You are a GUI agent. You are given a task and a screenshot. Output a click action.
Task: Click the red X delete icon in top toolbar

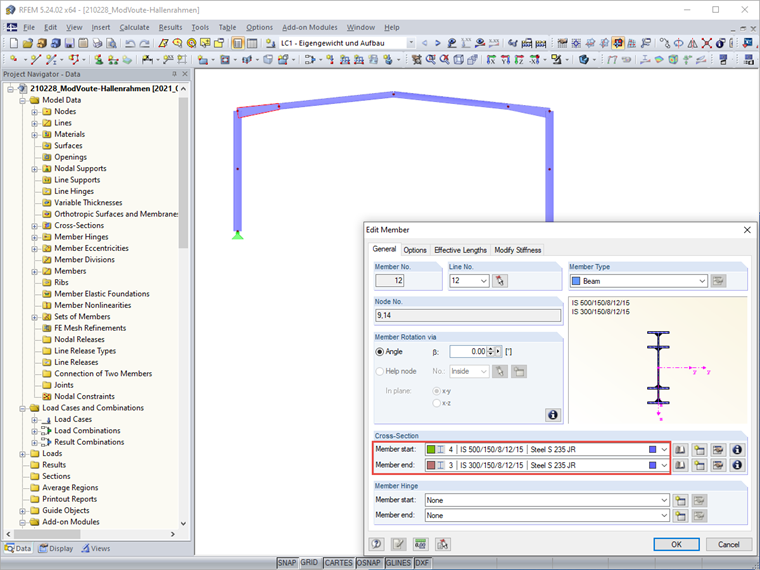tap(707, 43)
